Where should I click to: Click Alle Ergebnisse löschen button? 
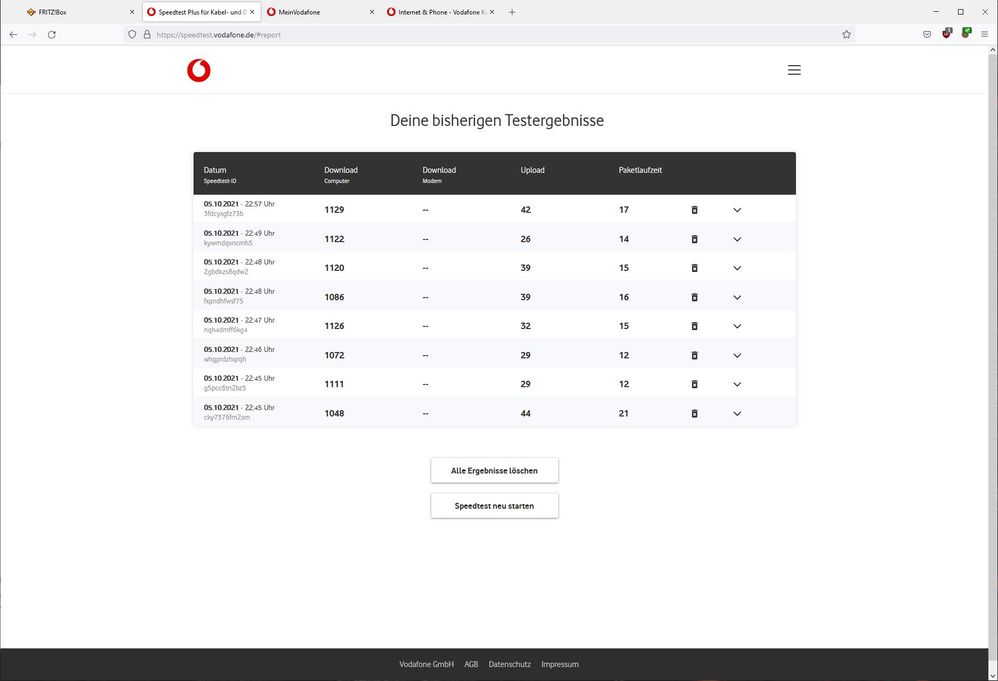495,470
